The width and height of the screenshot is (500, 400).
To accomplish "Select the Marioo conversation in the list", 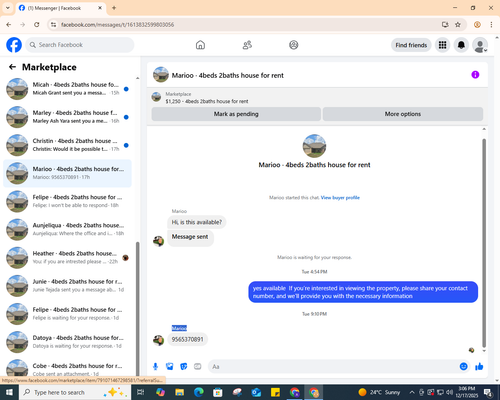I will (67, 173).
